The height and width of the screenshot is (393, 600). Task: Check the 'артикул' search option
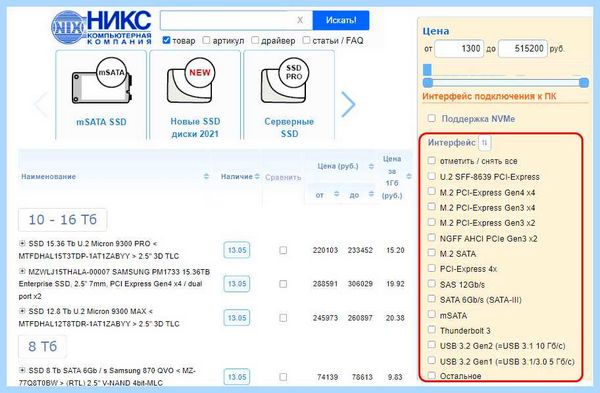(206, 40)
